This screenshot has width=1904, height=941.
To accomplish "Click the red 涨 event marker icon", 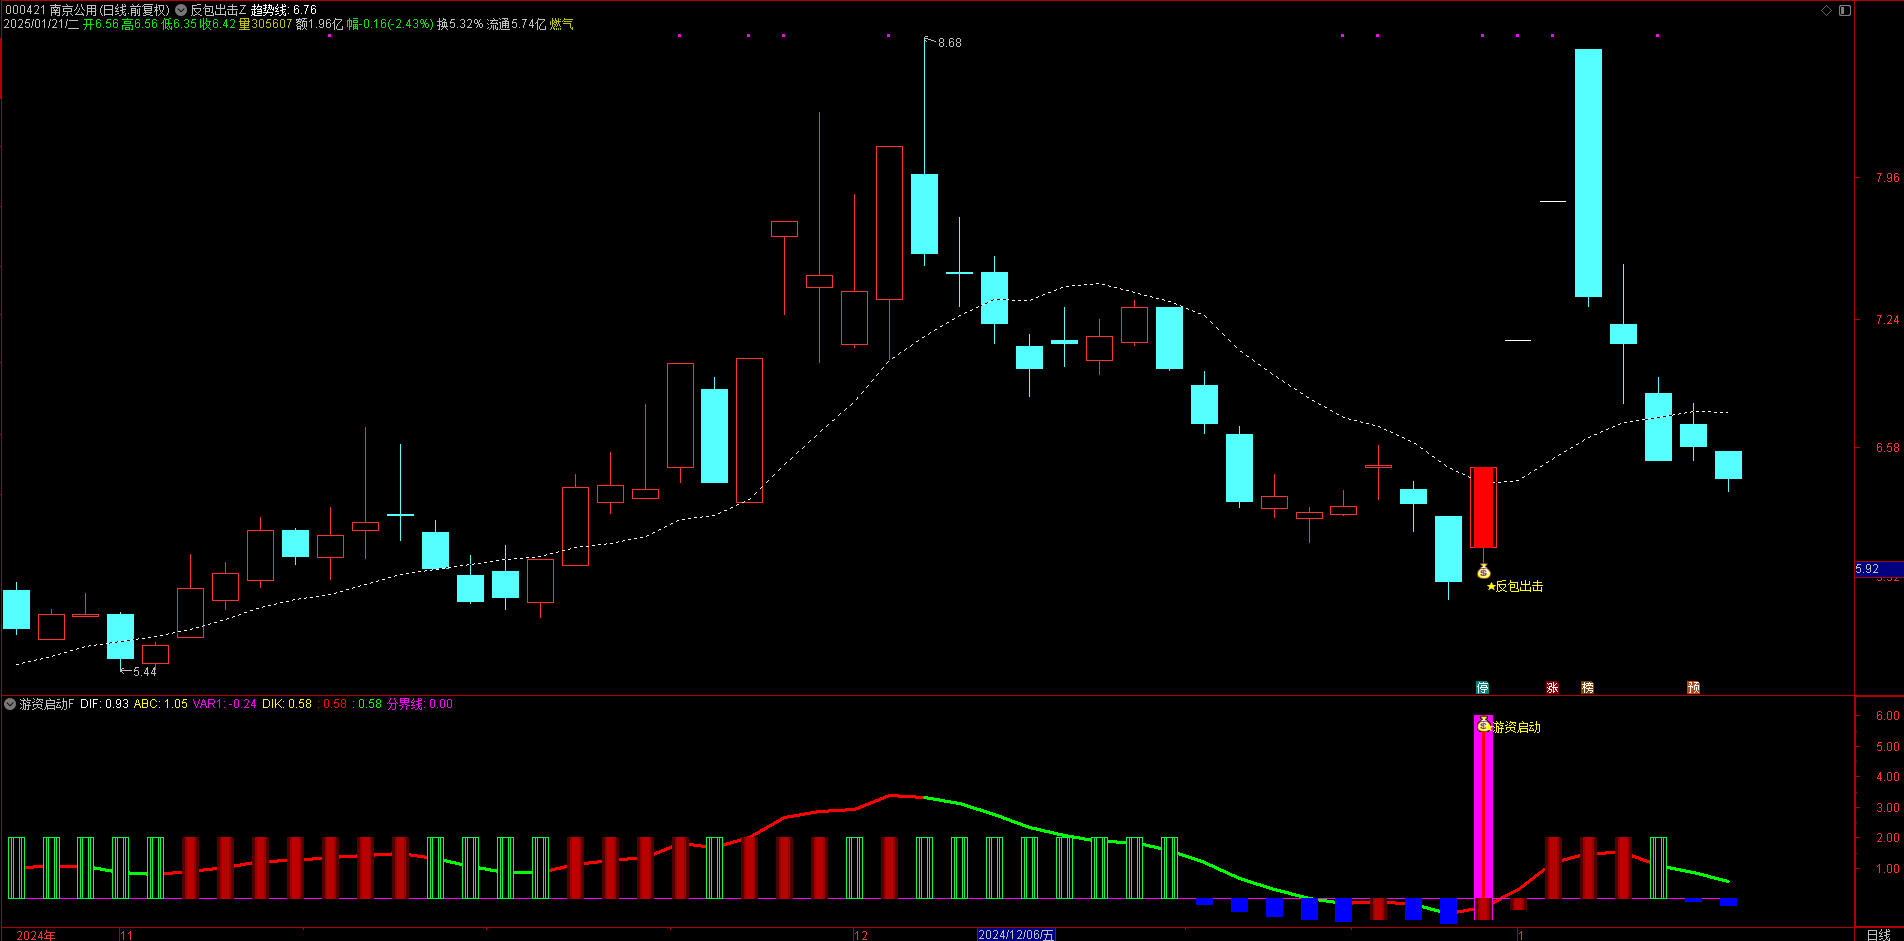I will tap(1552, 687).
